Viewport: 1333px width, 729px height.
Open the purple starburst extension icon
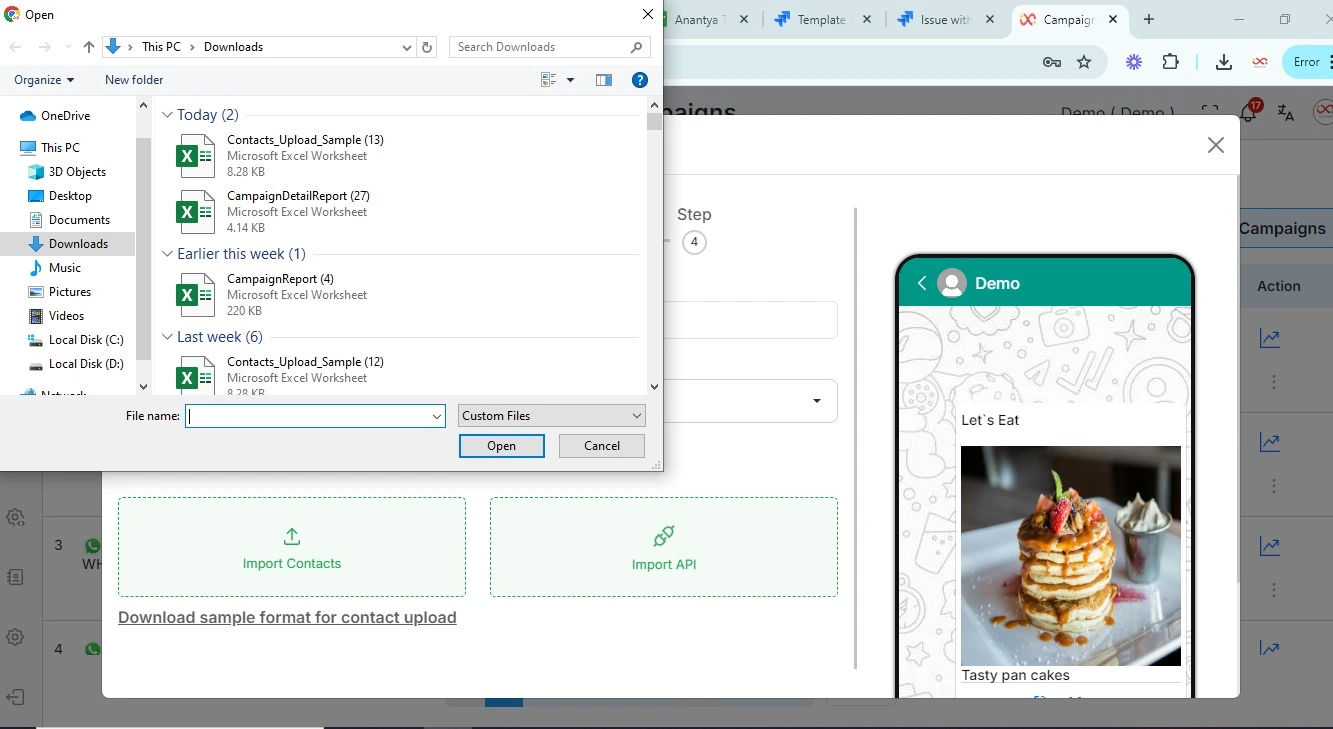click(1134, 62)
